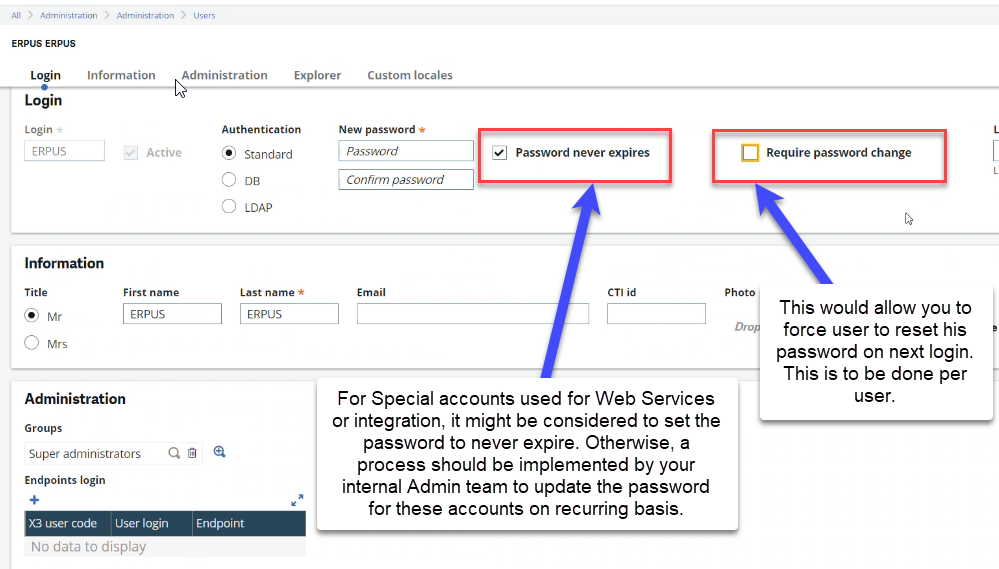Click the search icon in Groups field
Screen dimensions: 999x569
pos(174,453)
